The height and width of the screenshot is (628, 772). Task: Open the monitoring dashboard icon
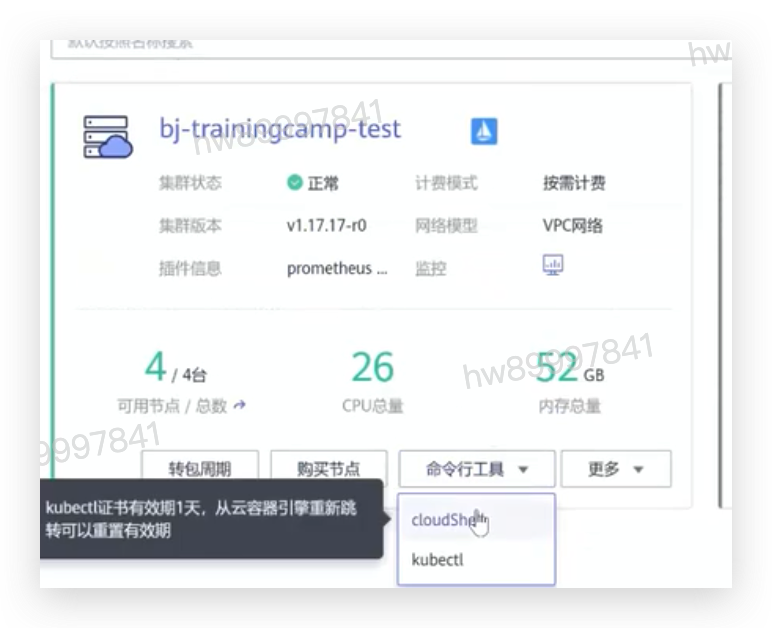pos(553,265)
